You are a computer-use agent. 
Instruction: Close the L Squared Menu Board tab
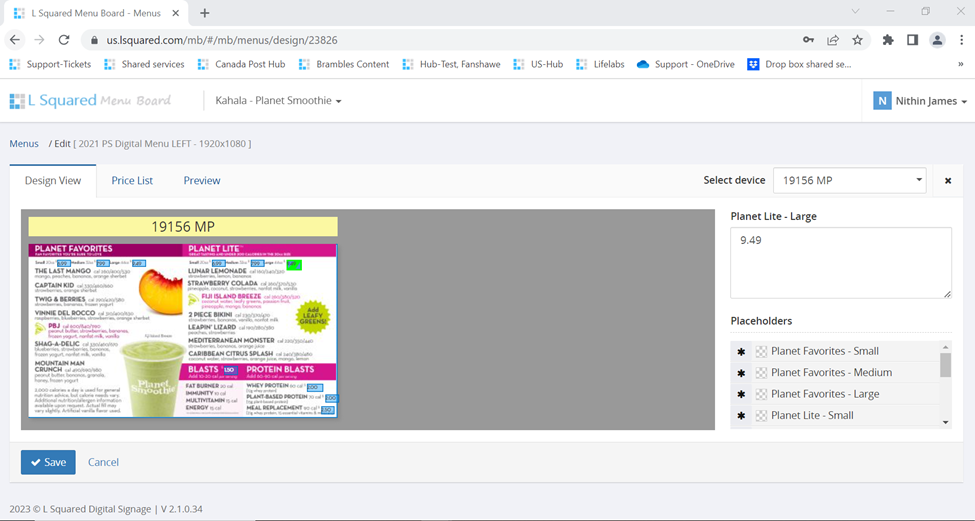[x=176, y=13]
